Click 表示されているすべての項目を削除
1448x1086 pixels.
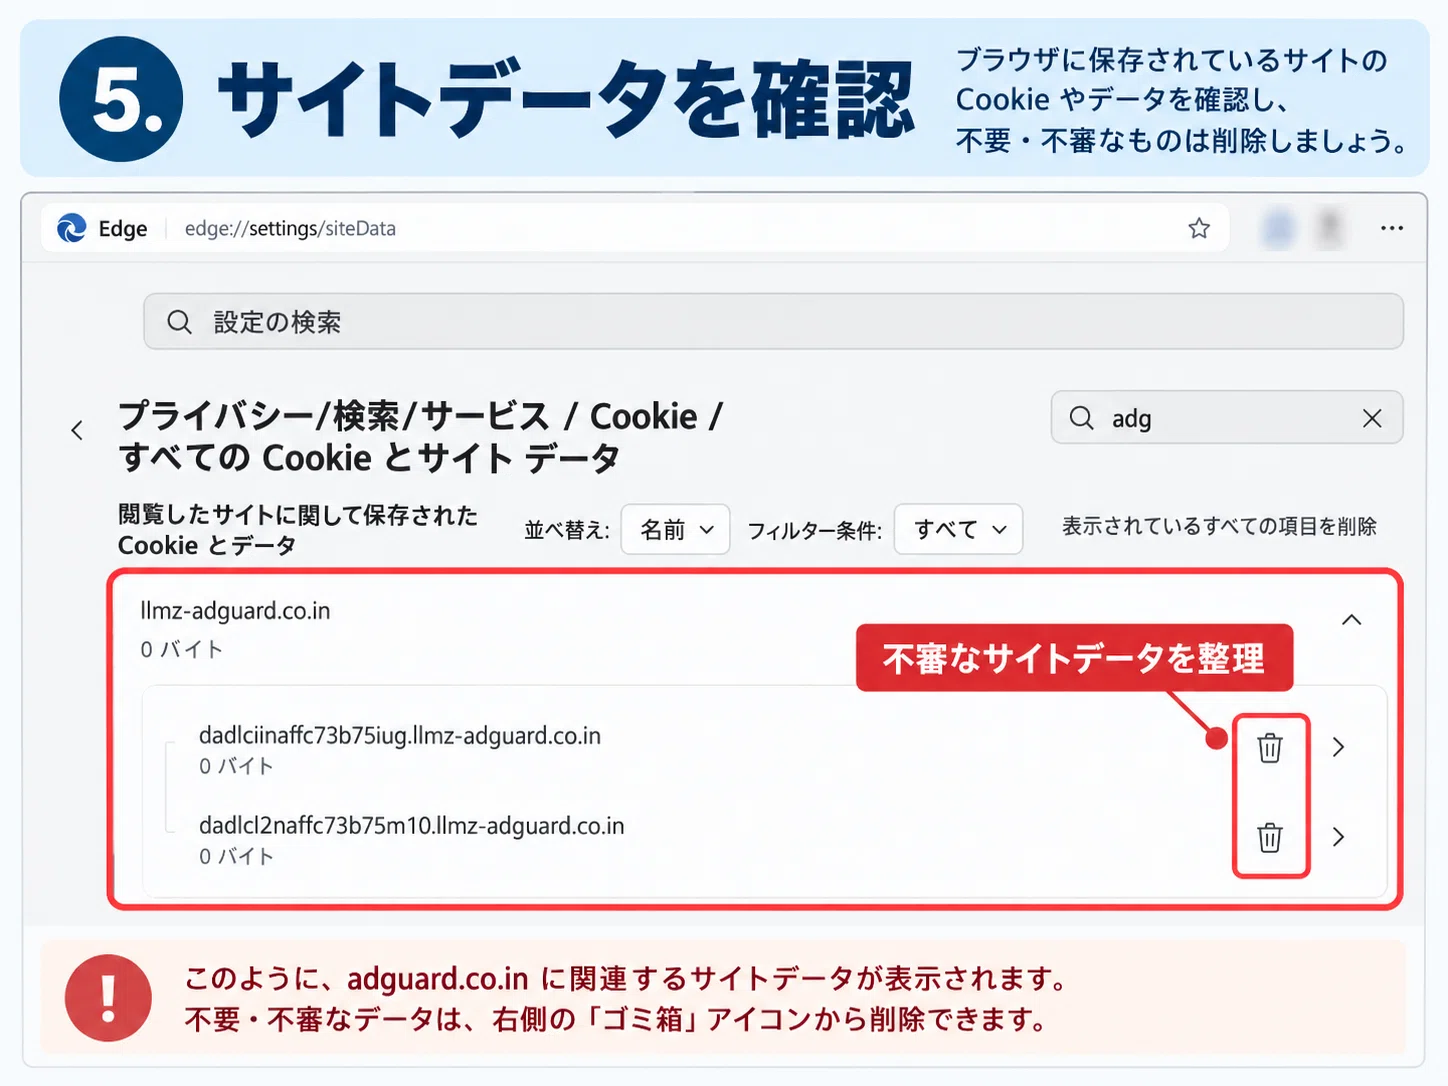point(1219,526)
